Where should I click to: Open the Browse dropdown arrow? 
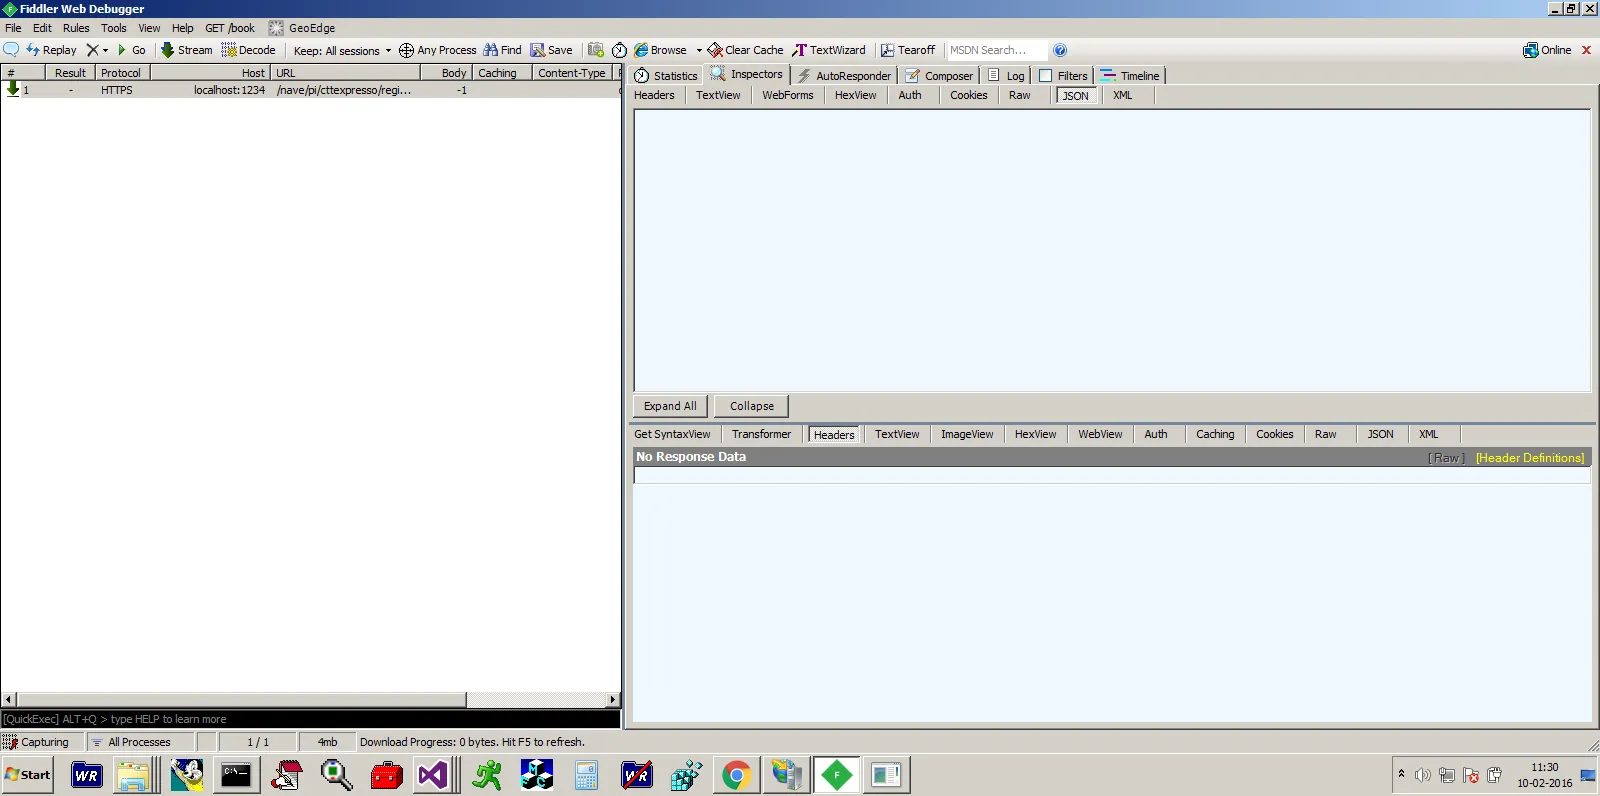pyautogui.click(x=699, y=50)
